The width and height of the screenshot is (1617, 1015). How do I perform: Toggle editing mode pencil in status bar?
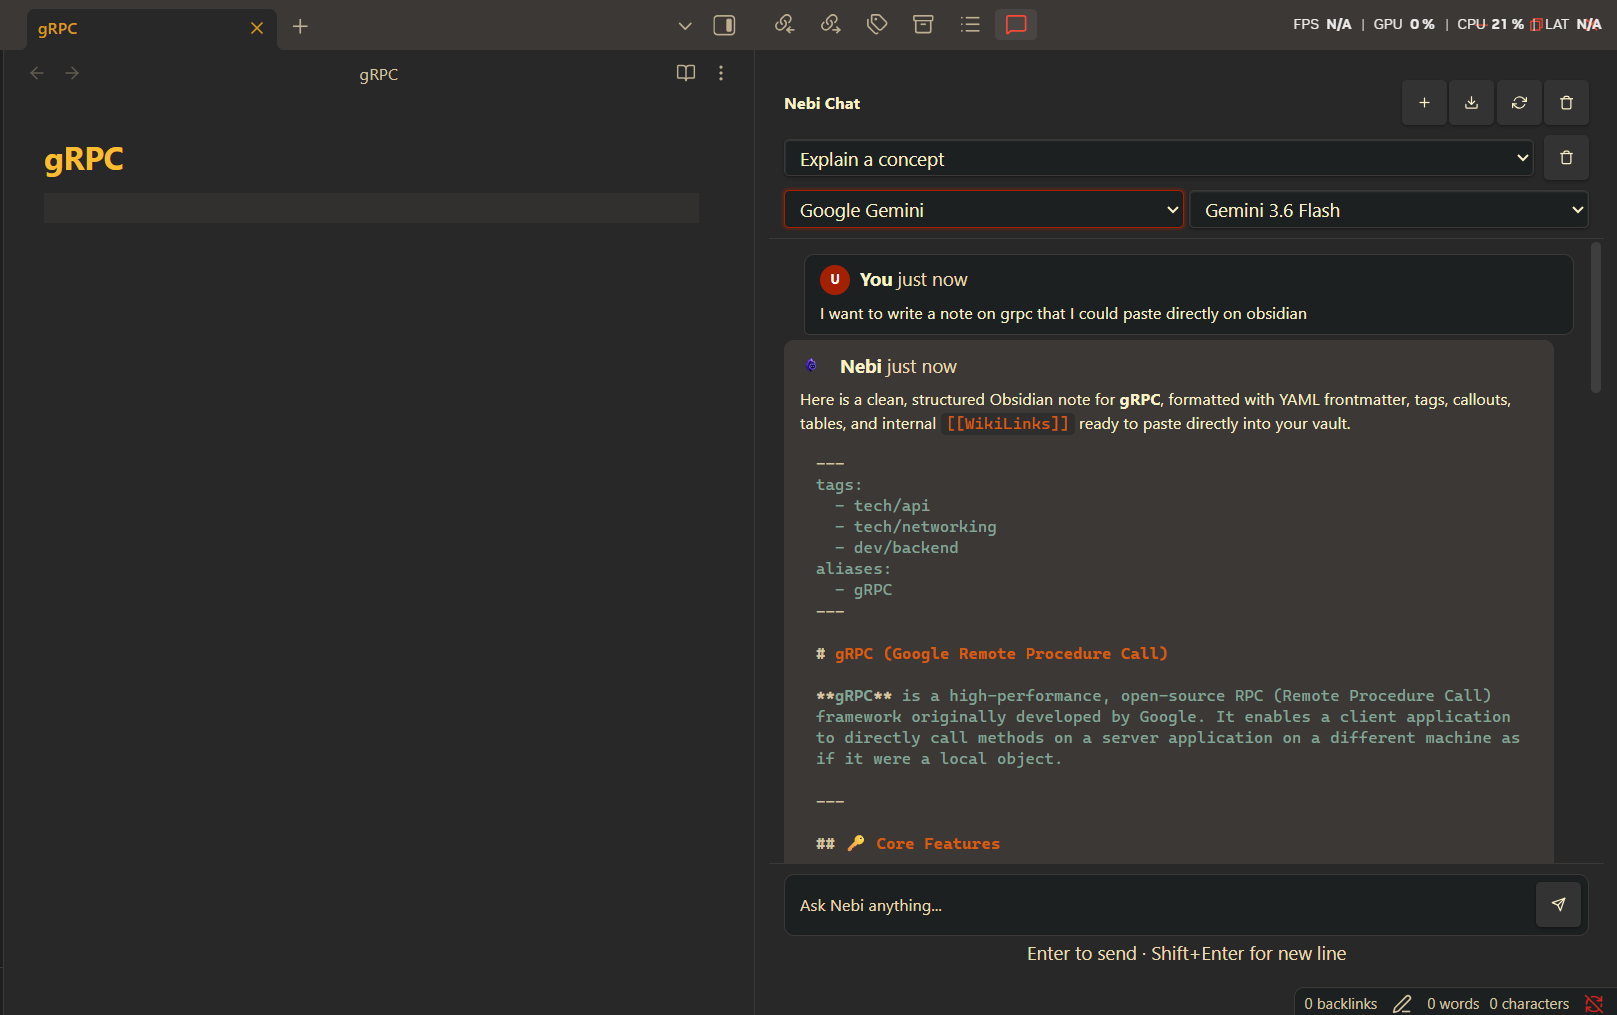[x=1402, y=1004]
